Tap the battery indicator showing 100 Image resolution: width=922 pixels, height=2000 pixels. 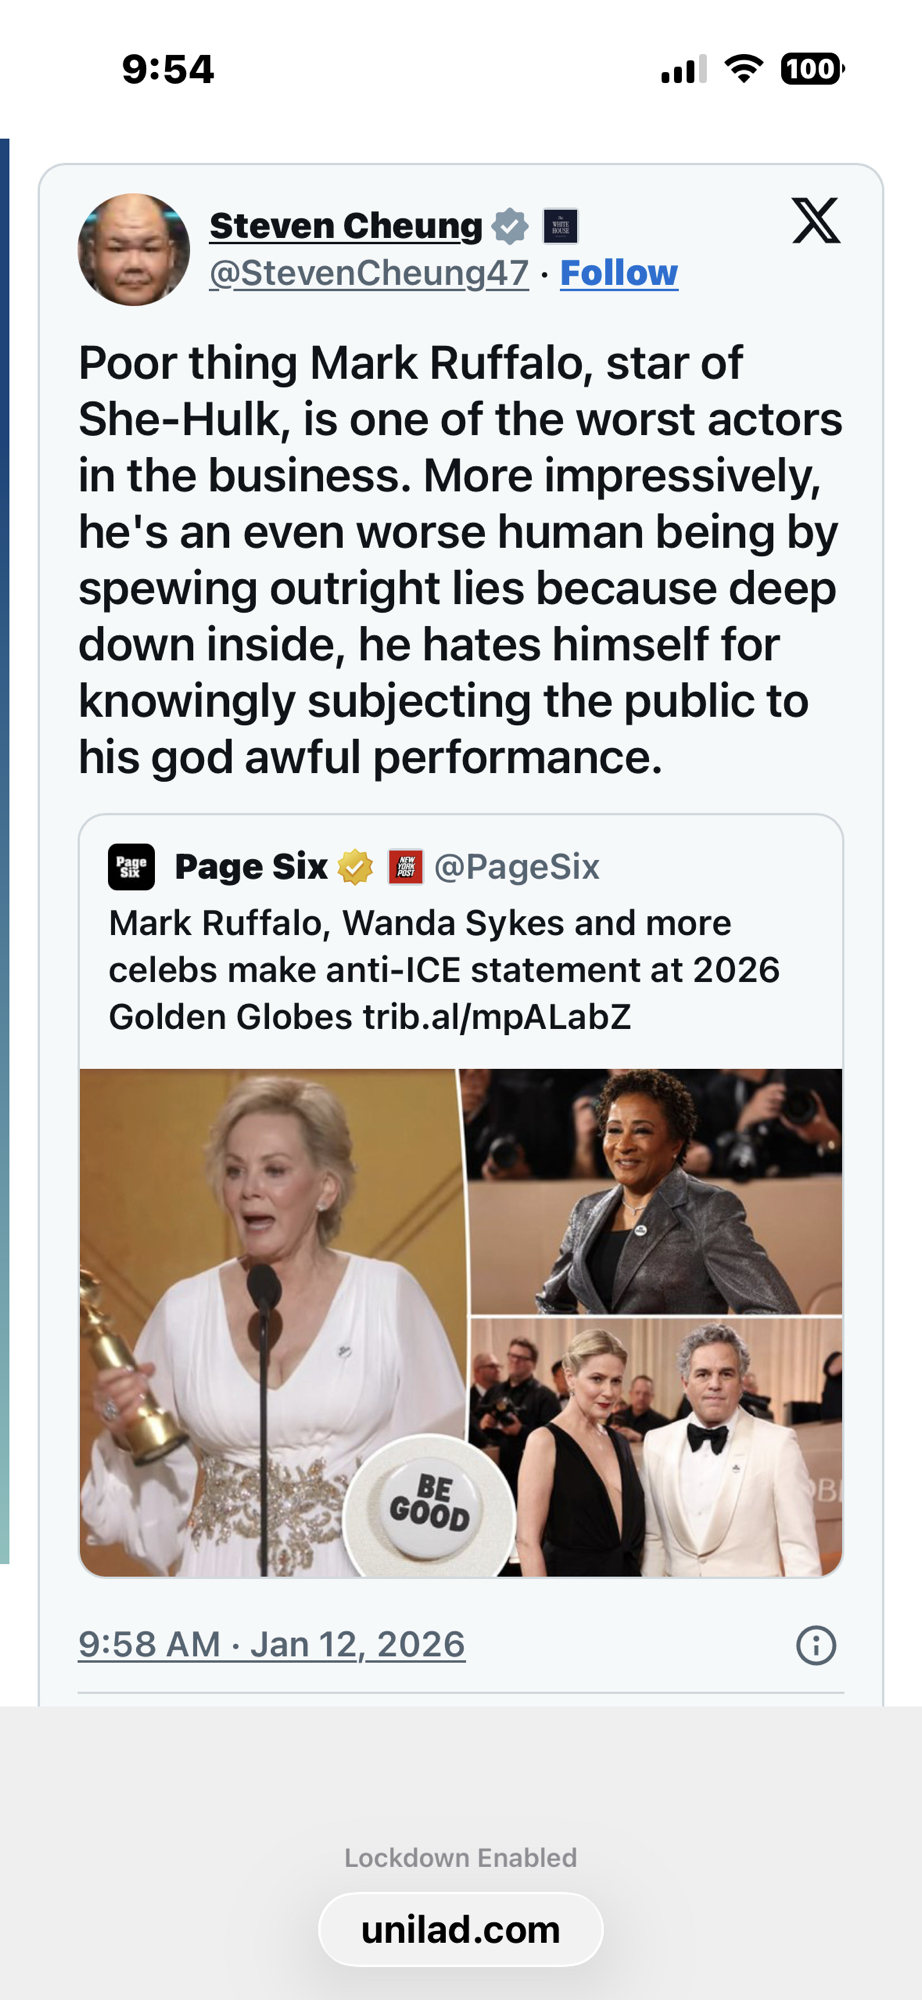pos(811,69)
